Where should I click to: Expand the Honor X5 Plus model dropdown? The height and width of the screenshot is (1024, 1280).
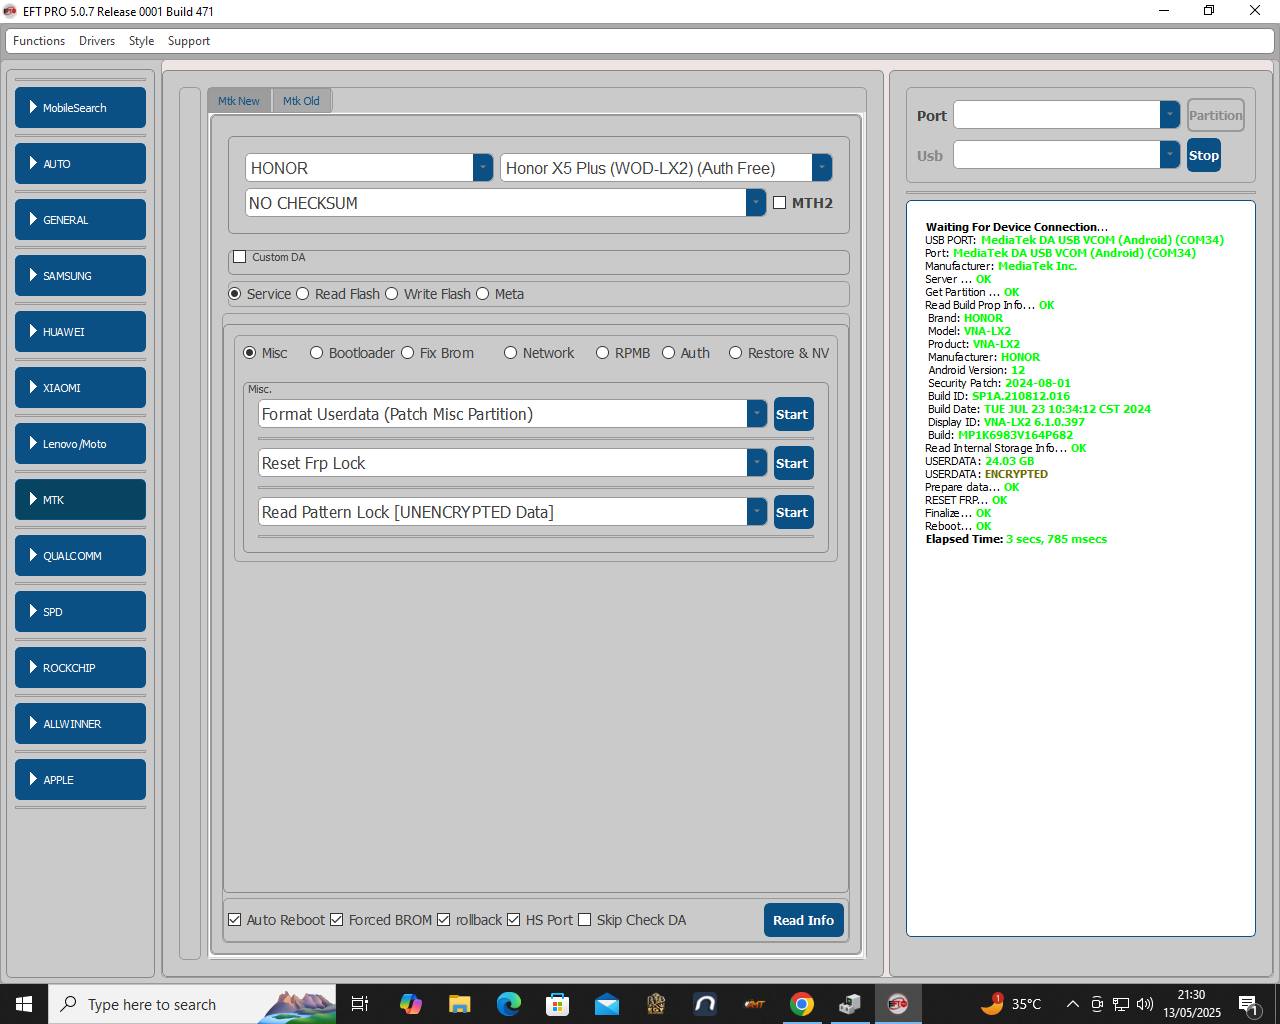(x=821, y=168)
